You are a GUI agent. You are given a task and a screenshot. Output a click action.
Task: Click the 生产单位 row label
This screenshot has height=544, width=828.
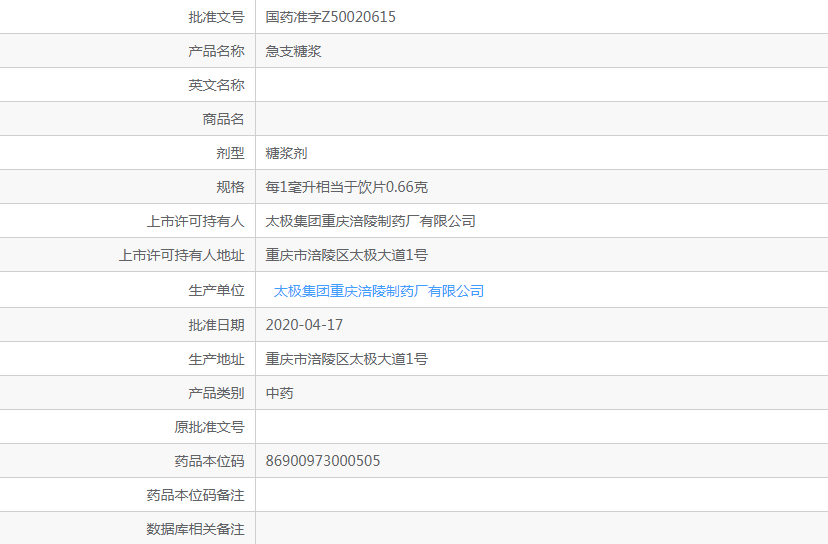click(x=217, y=290)
